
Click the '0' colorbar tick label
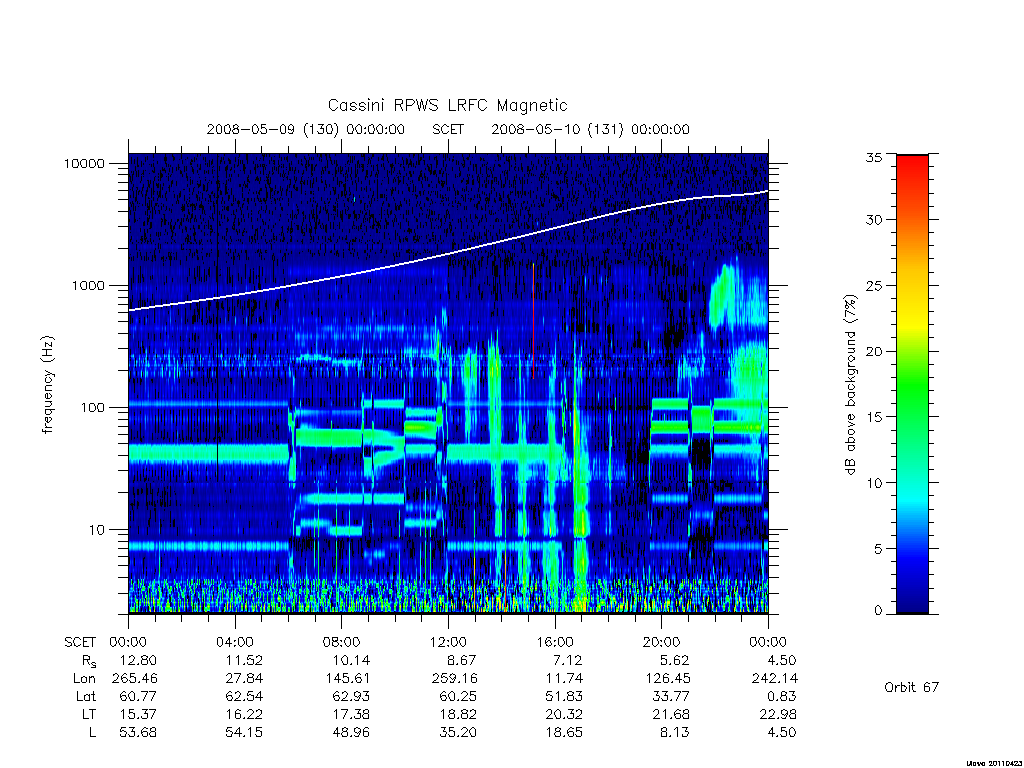click(x=877, y=611)
